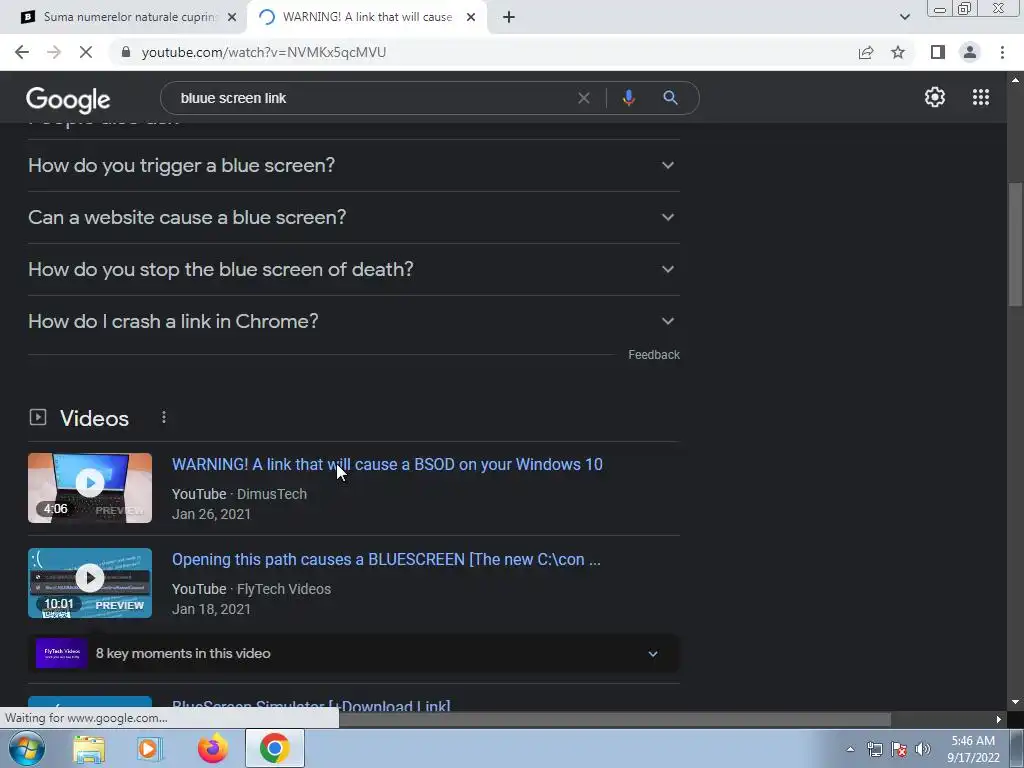Click in the Google search input field
The width and height of the screenshot is (1024, 768).
click(x=372, y=98)
